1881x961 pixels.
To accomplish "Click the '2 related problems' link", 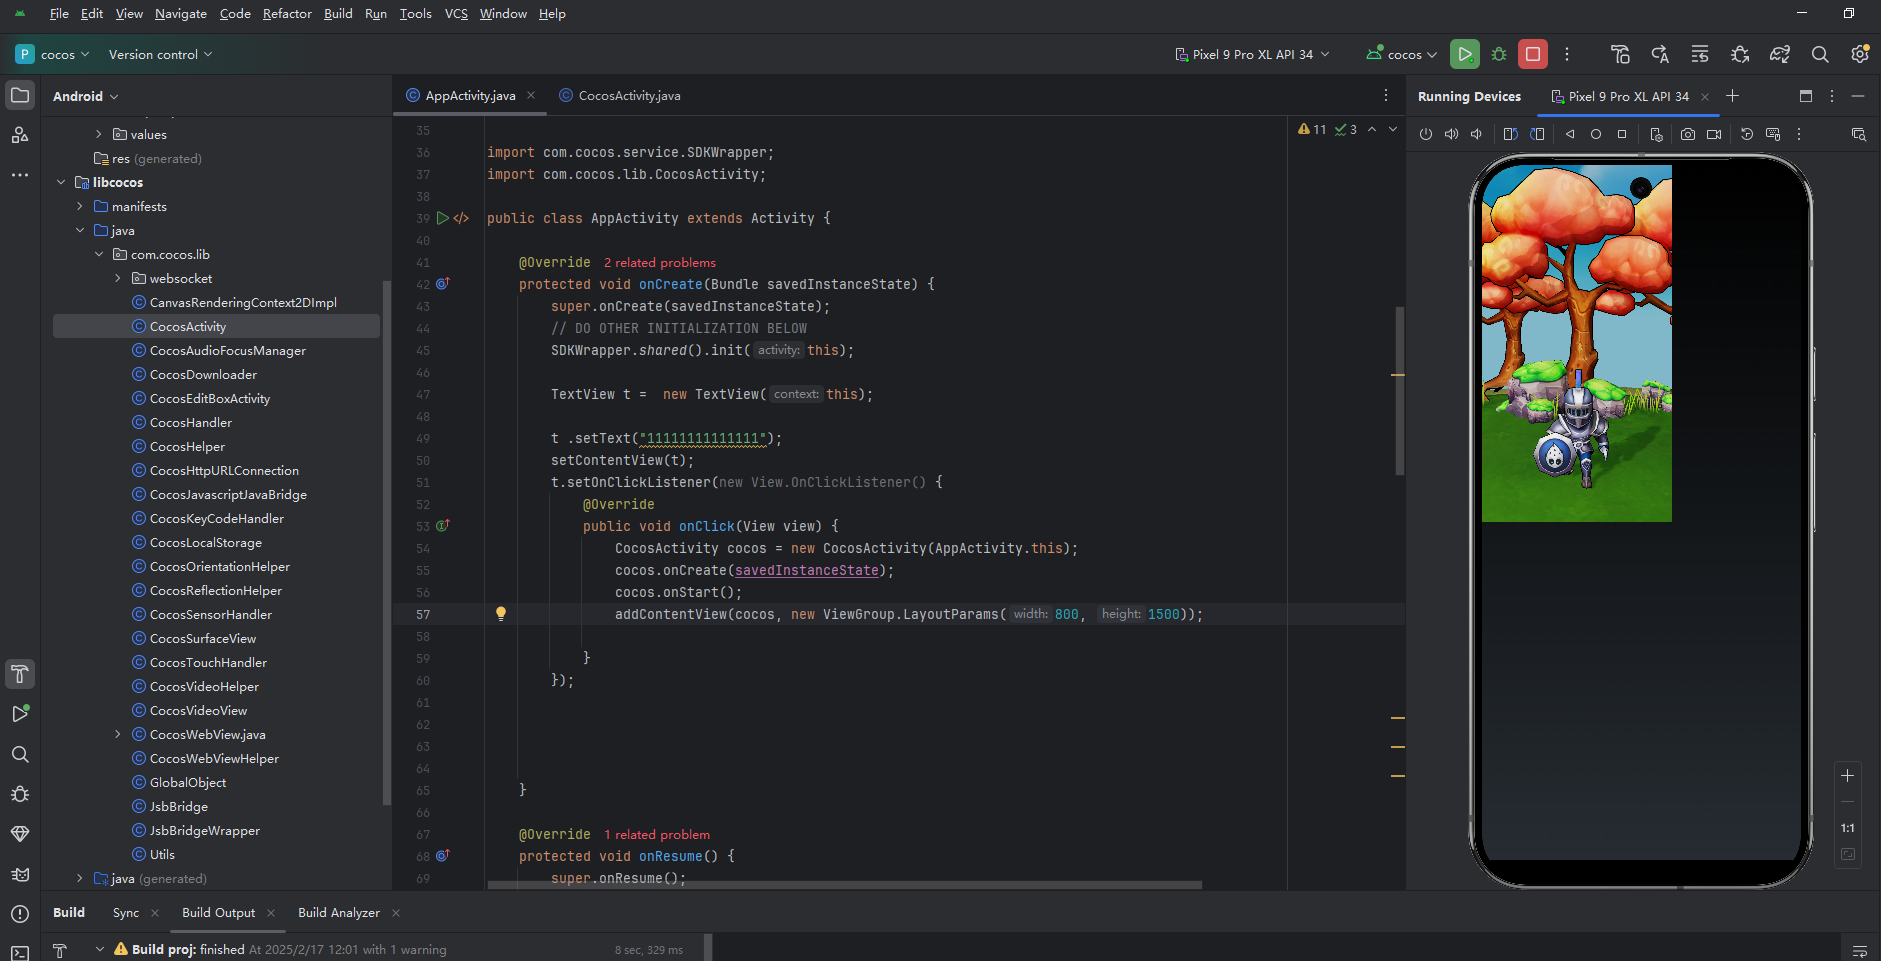I will tap(660, 262).
